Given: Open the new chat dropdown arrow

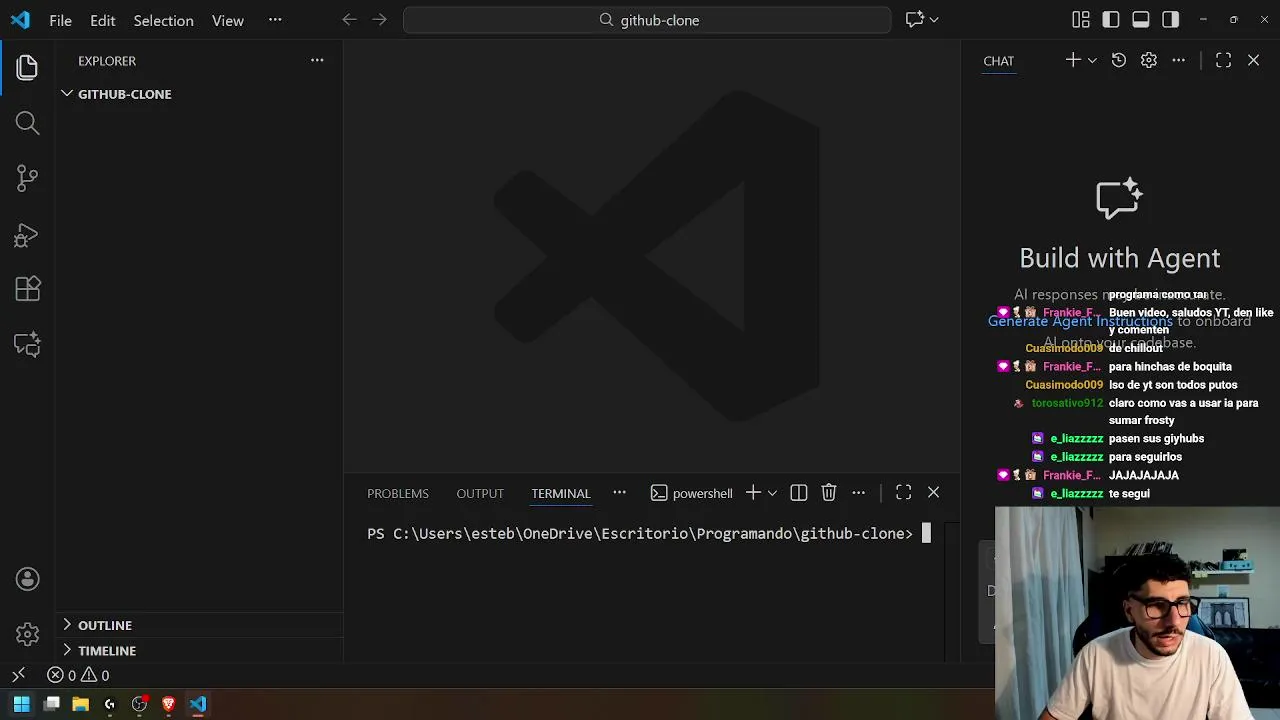Looking at the screenshot, I should (1092, 60).
